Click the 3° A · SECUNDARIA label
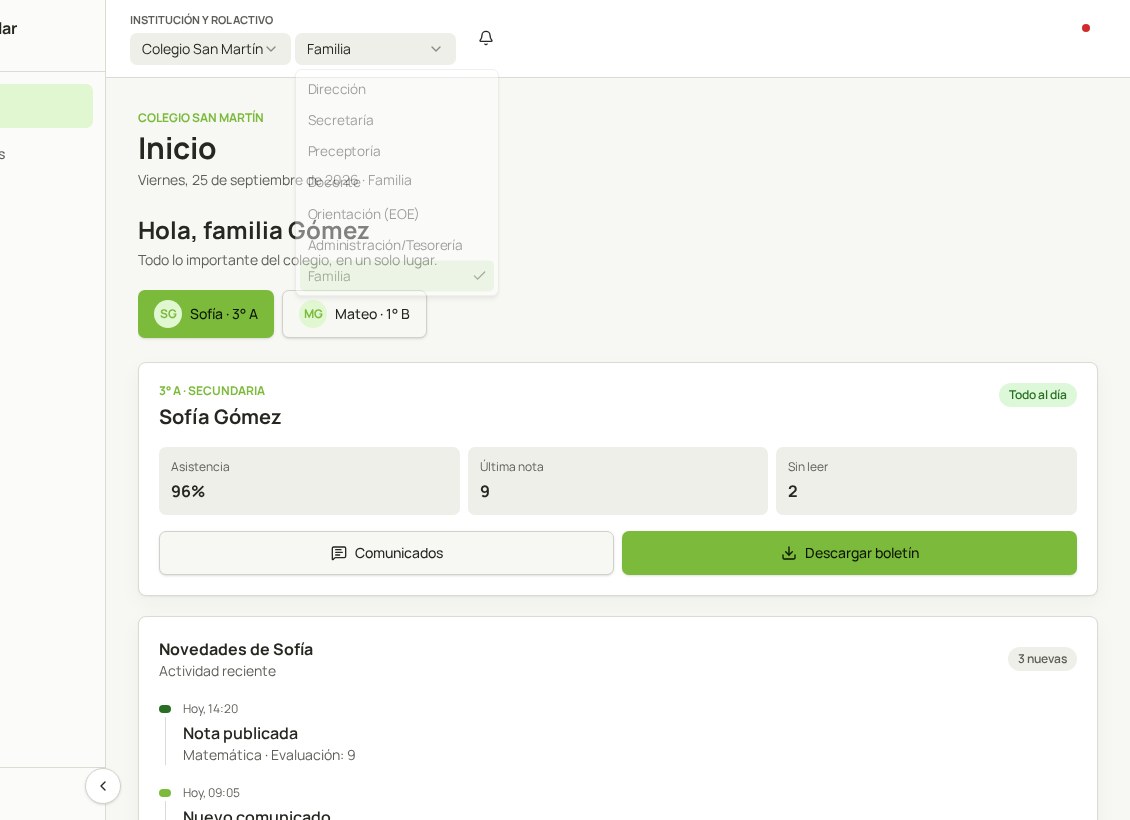Viewport: 1130px width, 820px height. [212, 391]
